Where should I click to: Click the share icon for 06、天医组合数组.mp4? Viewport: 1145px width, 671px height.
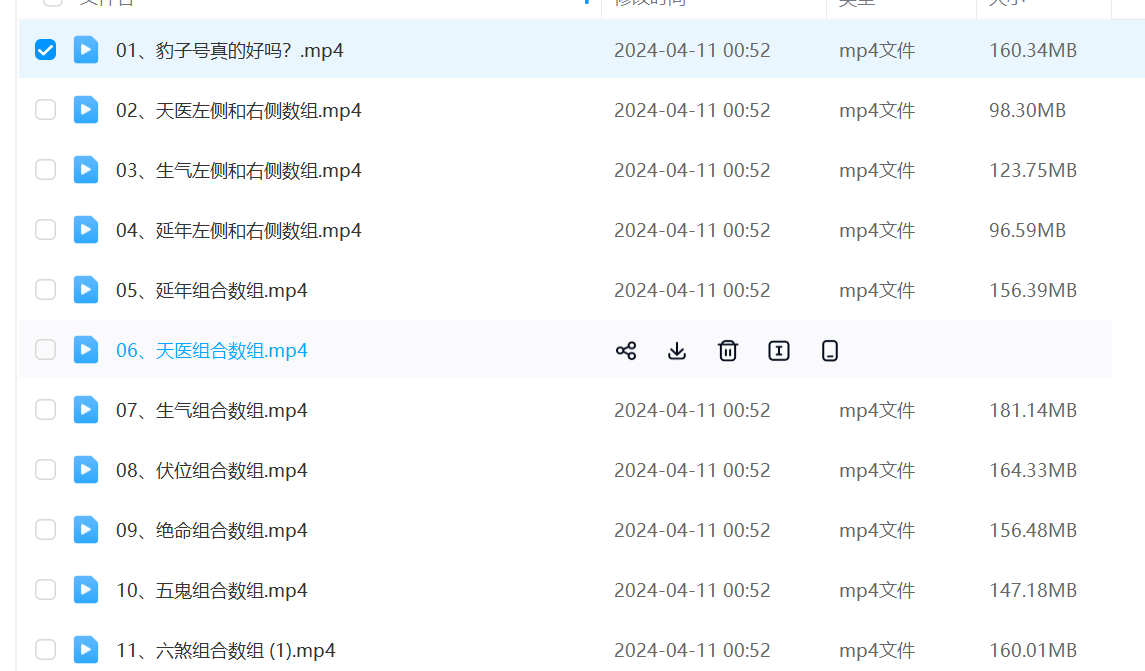coord(626,350)
